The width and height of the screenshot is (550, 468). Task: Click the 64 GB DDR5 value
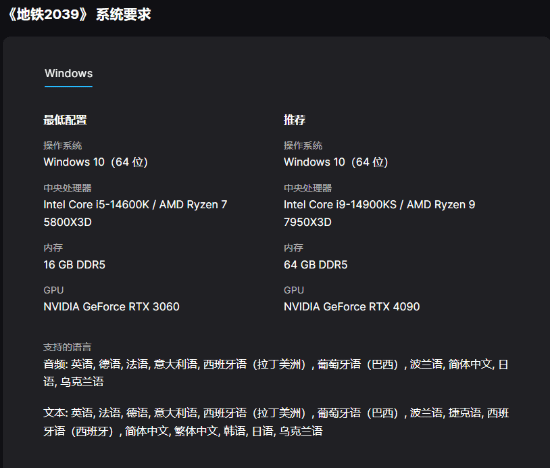click(316, 265)
